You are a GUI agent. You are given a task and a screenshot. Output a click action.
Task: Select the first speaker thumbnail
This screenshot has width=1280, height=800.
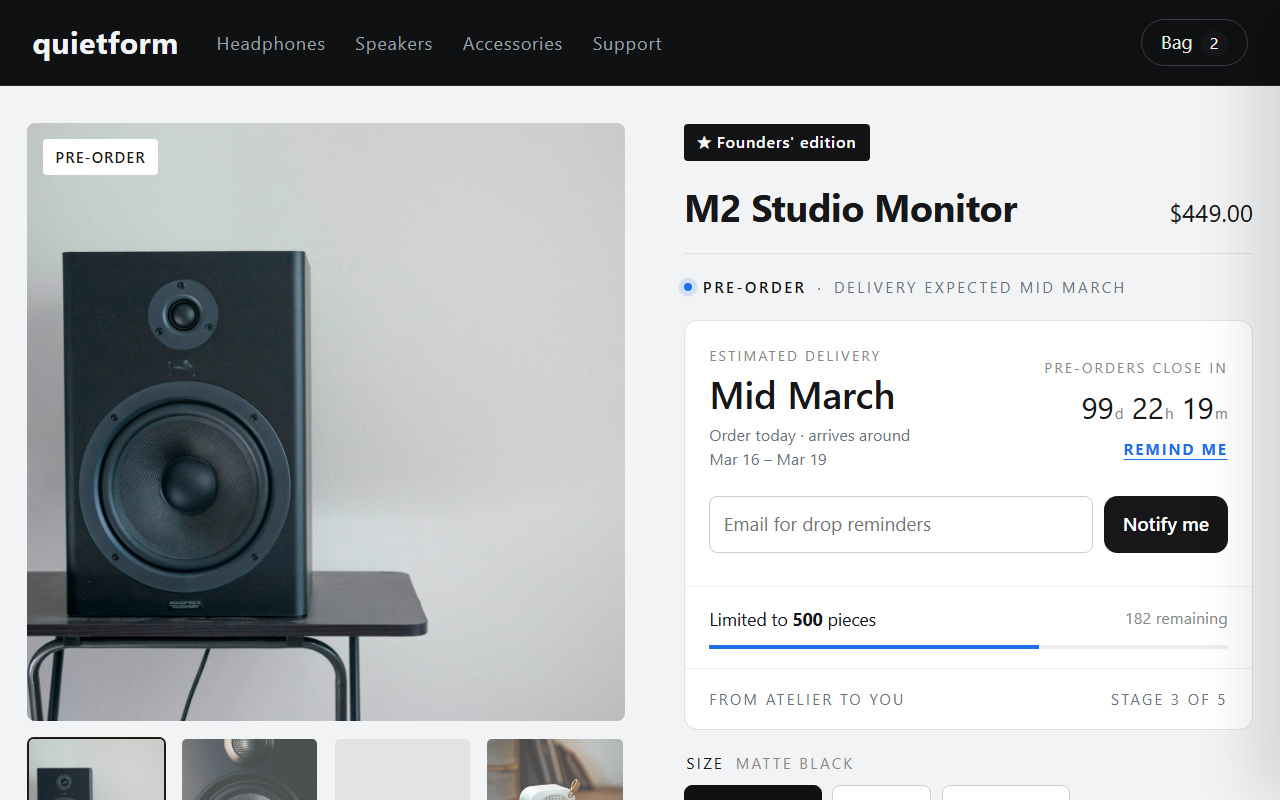click(96, 769)
